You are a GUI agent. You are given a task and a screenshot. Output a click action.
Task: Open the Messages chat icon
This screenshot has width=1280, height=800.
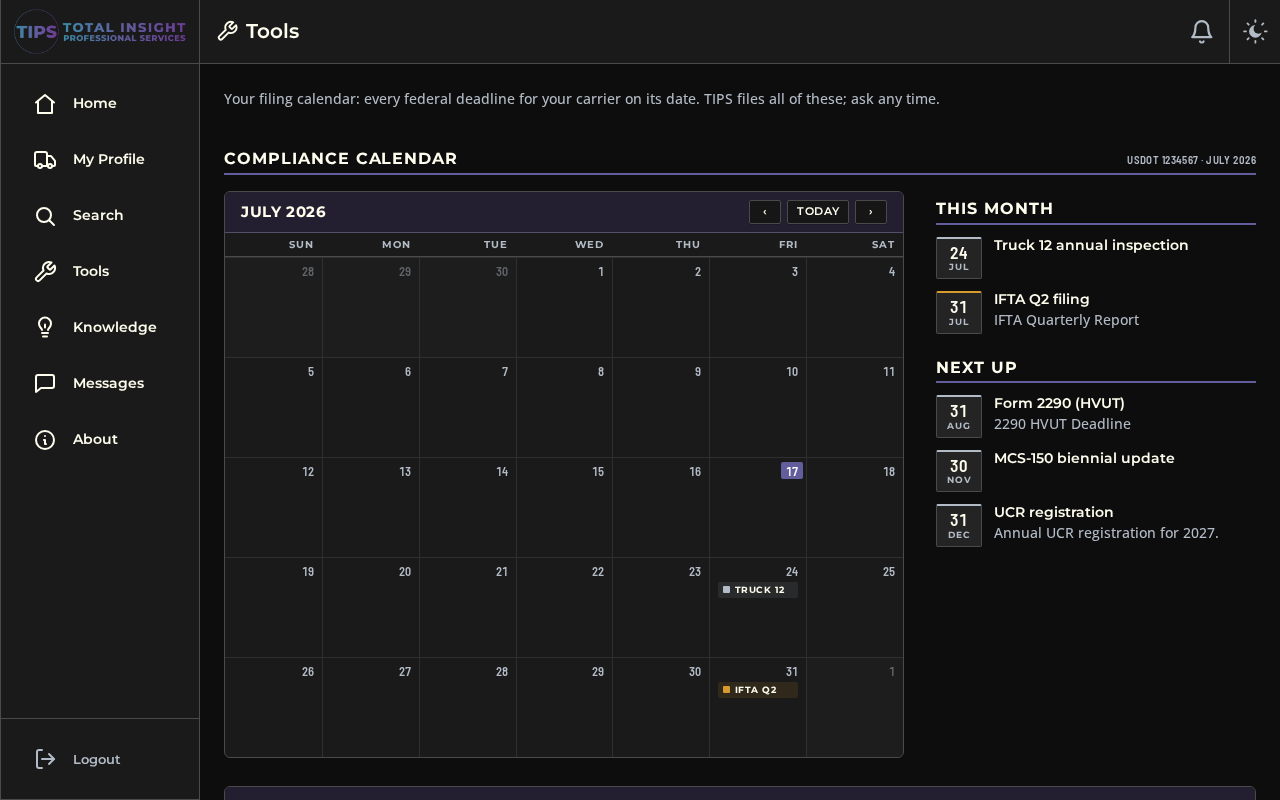click(45, 384)
